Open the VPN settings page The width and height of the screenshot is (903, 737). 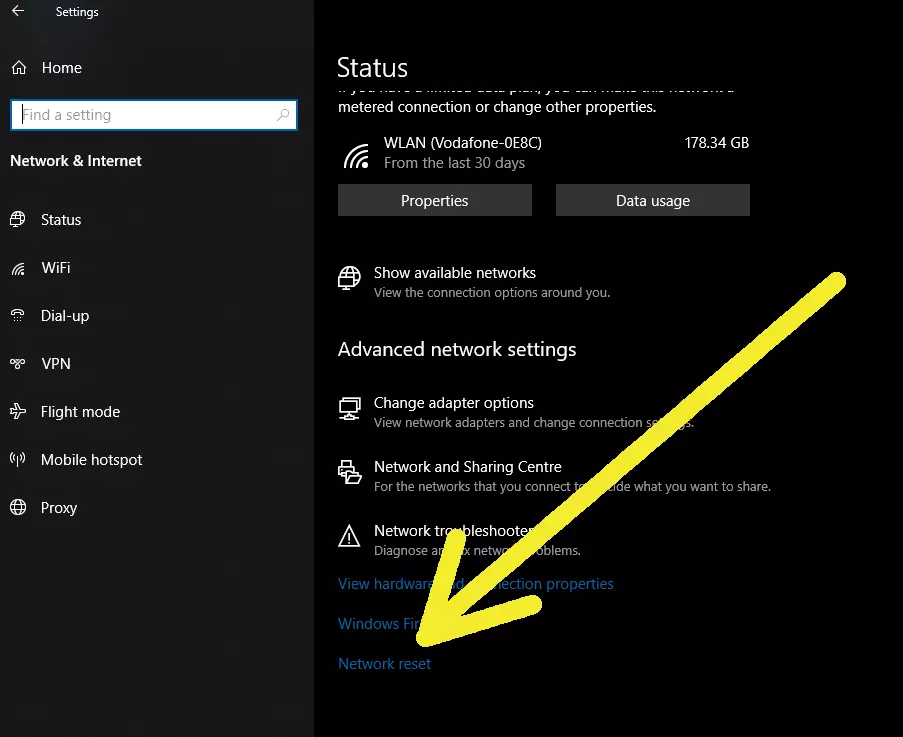click(56, 364)
